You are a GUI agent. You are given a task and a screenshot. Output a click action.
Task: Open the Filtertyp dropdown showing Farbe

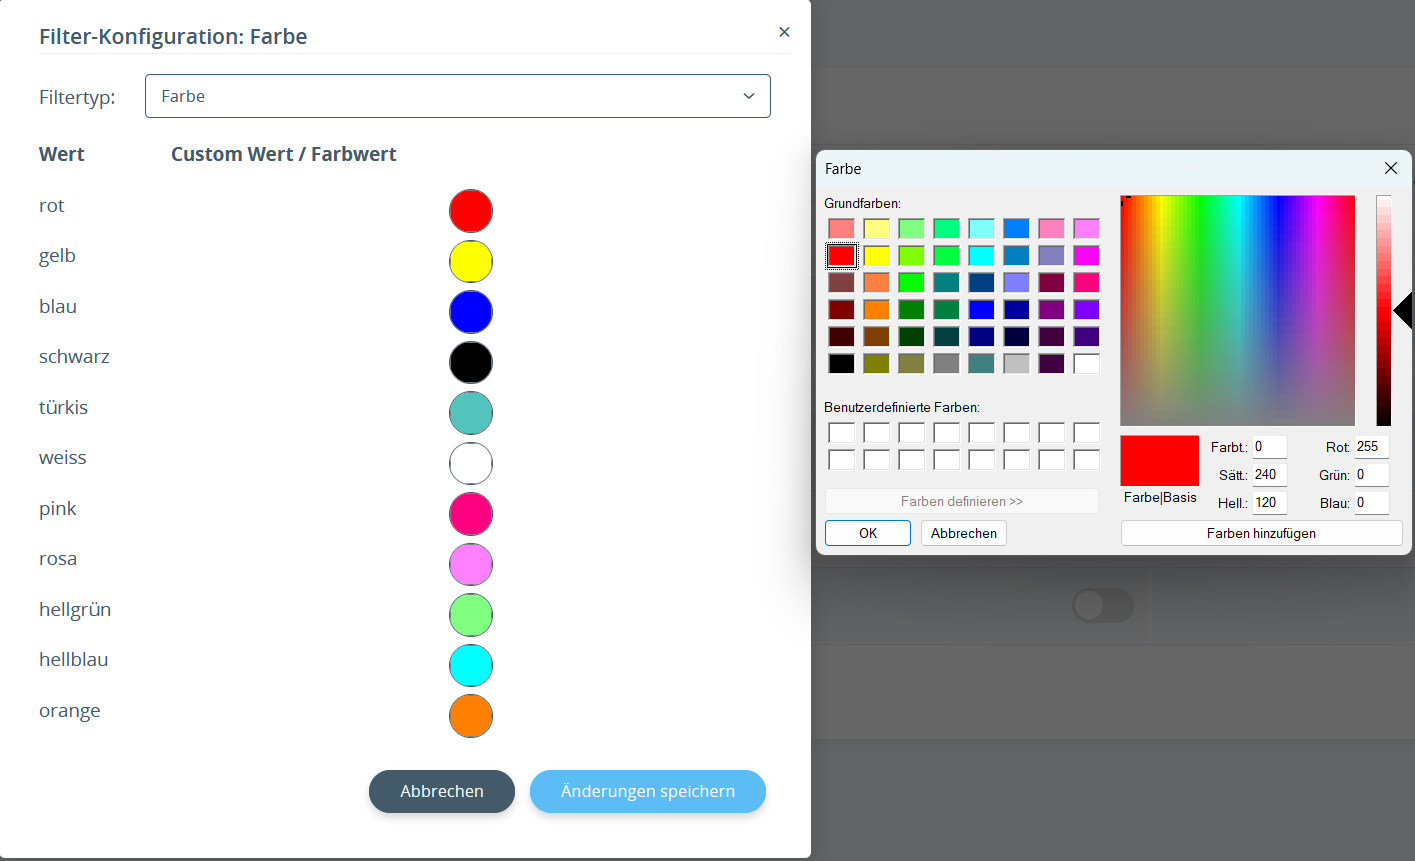(x=458, y=96)
